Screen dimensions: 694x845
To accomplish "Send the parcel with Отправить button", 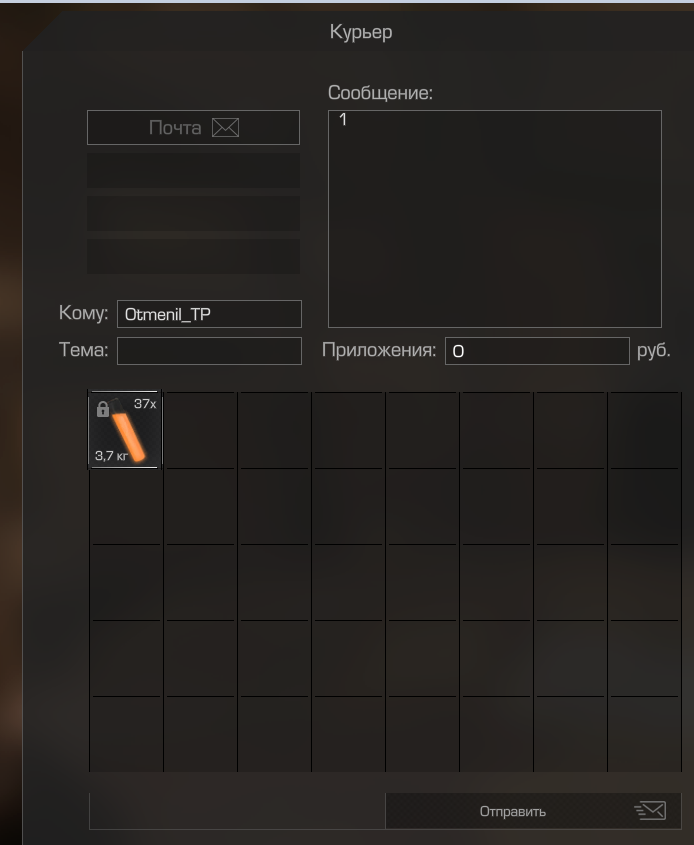I will click(x=533, y=811).
